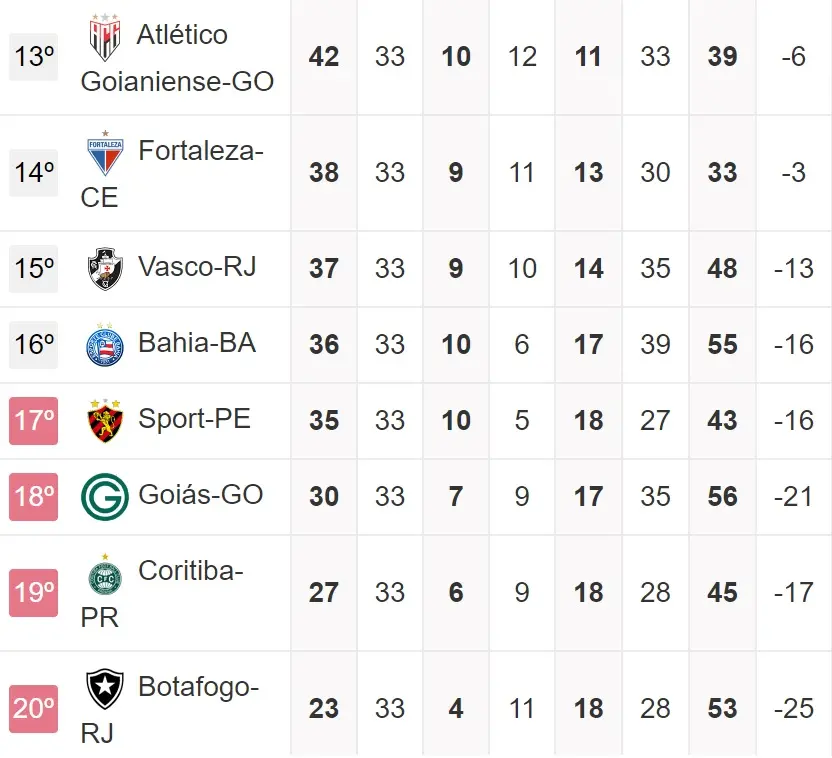The width and height of the screenshot is (832, 758).
Task: Open the Atlético Goianiense-GO team name
Action: (177, 58)
